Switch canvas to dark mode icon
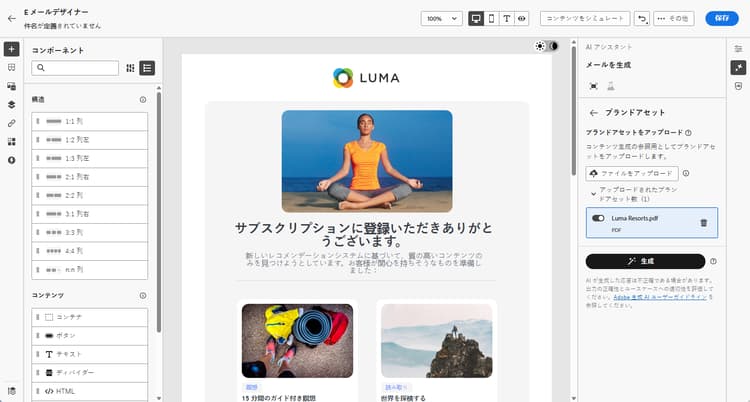750x402 pixels. pos(553,46)
